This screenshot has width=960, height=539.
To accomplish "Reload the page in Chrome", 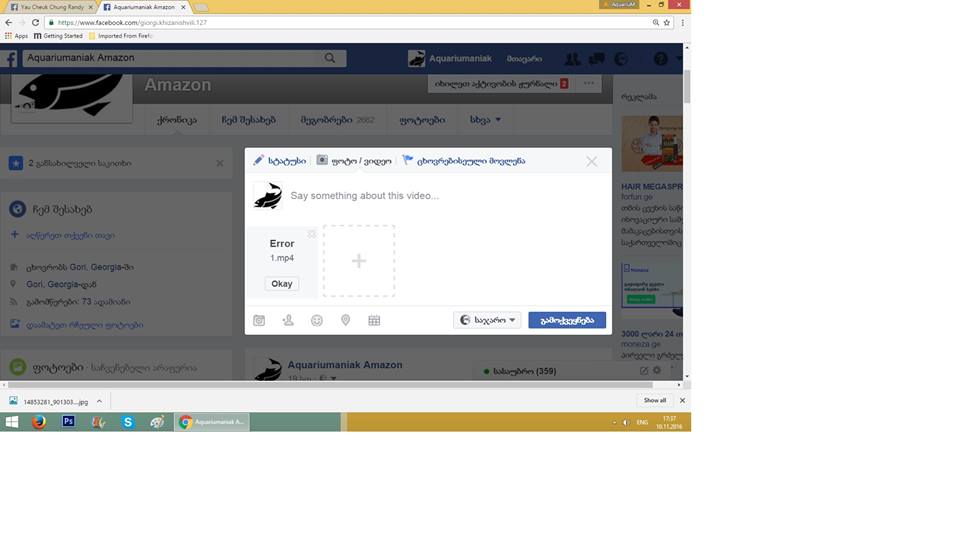I will (36, 23).
